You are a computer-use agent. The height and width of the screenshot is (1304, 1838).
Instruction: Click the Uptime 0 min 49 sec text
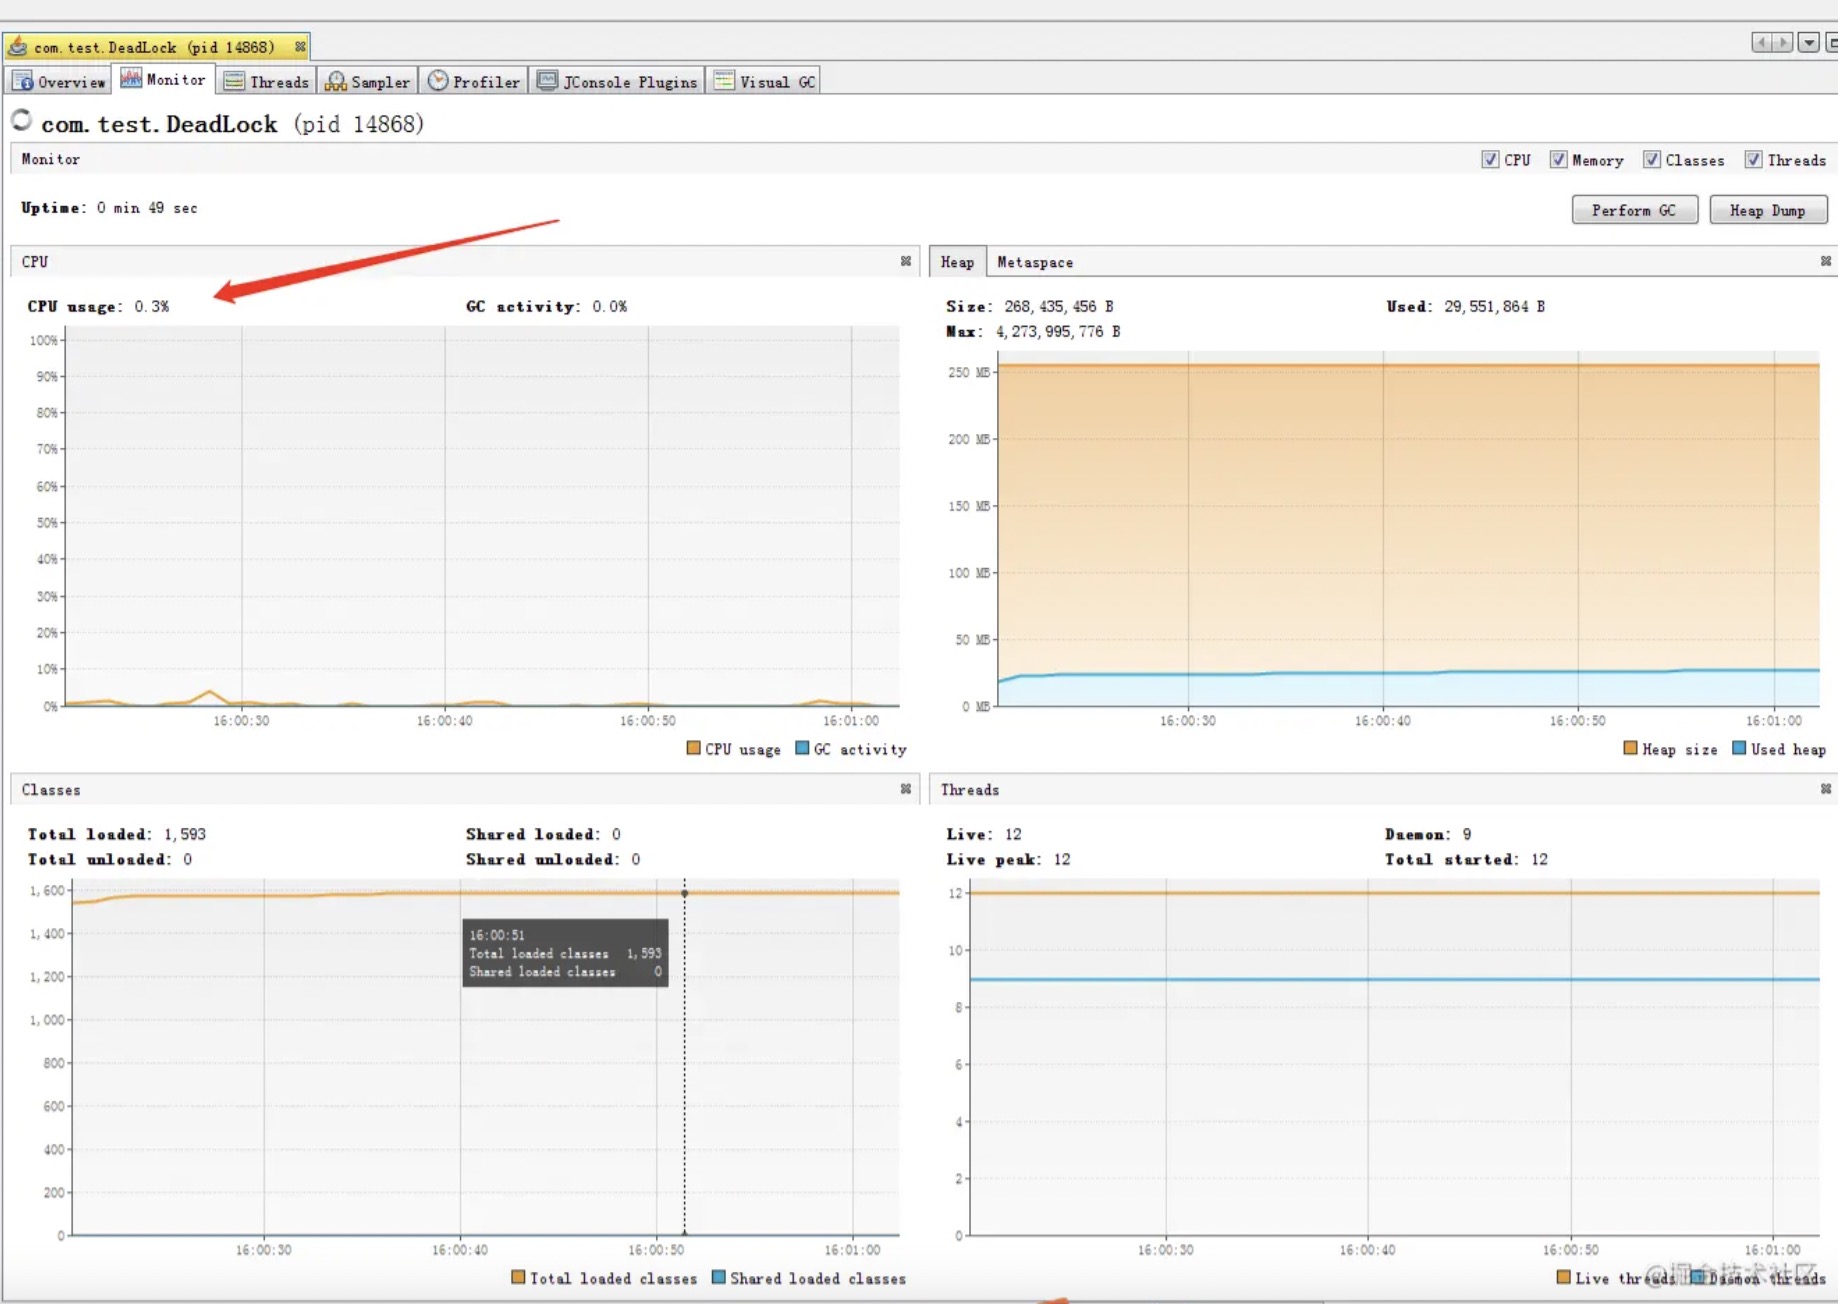click(x=109, y=208)
